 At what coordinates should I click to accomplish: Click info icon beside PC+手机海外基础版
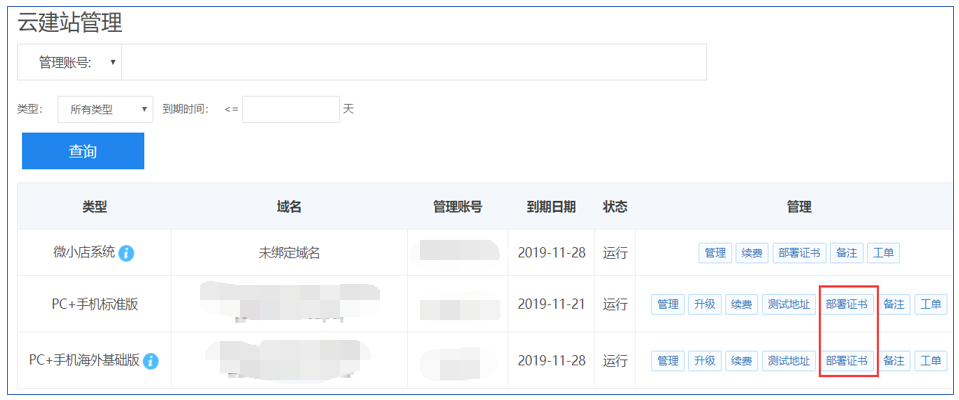[x=152, y=361]
